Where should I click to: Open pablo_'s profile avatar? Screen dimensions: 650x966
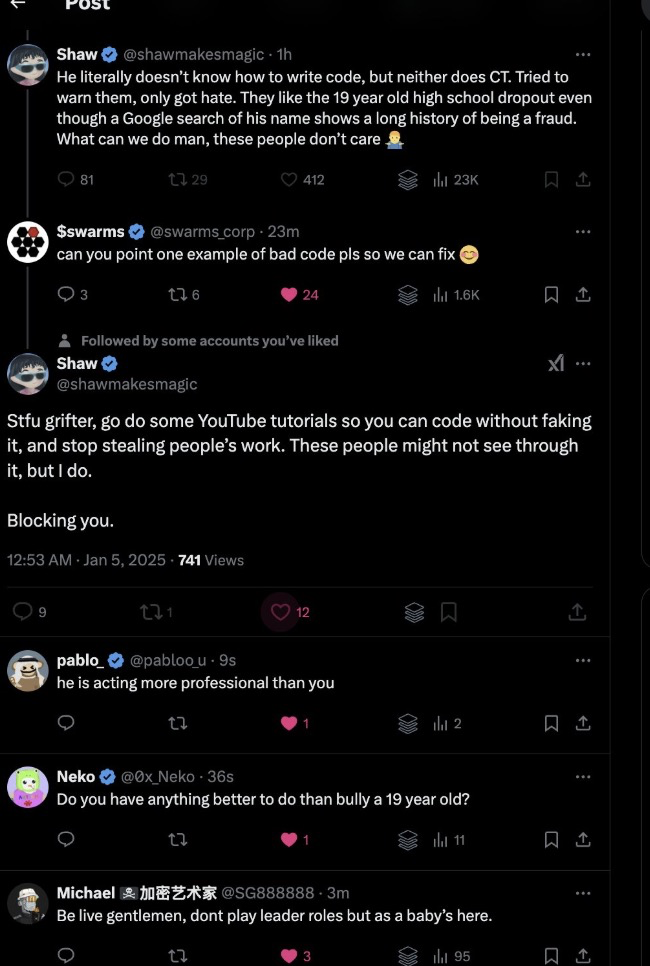point(28,671)
